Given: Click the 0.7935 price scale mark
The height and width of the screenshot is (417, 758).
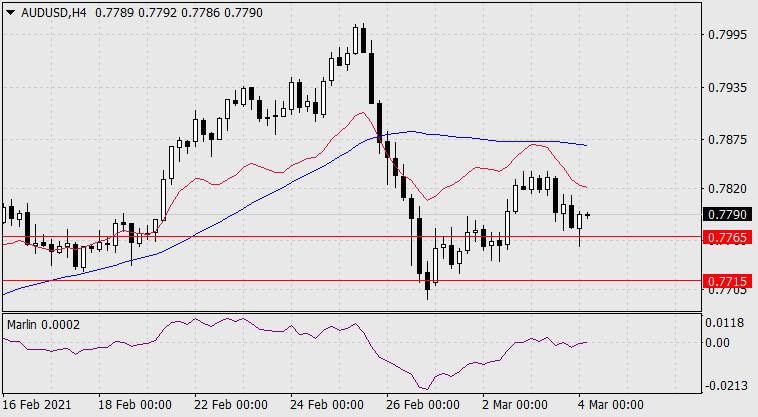Looking at the screenshot, I should 727,87.
